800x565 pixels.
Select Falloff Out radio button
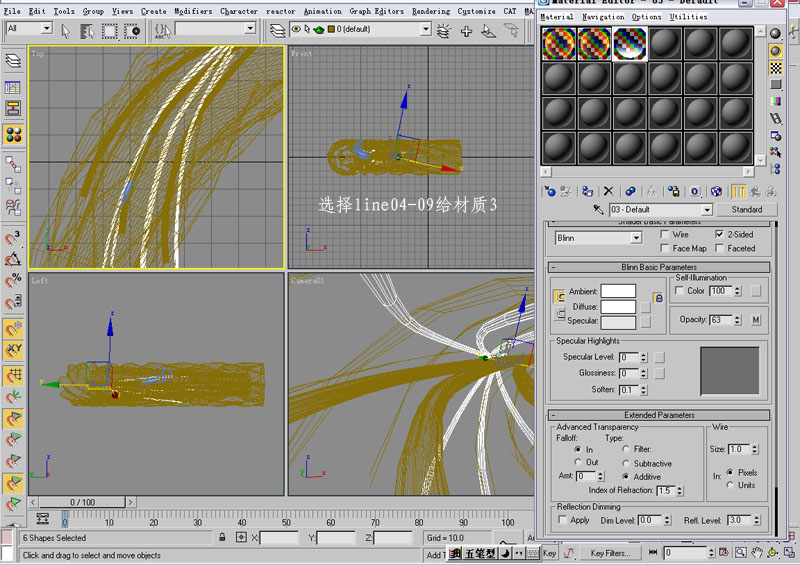(578, 462)
